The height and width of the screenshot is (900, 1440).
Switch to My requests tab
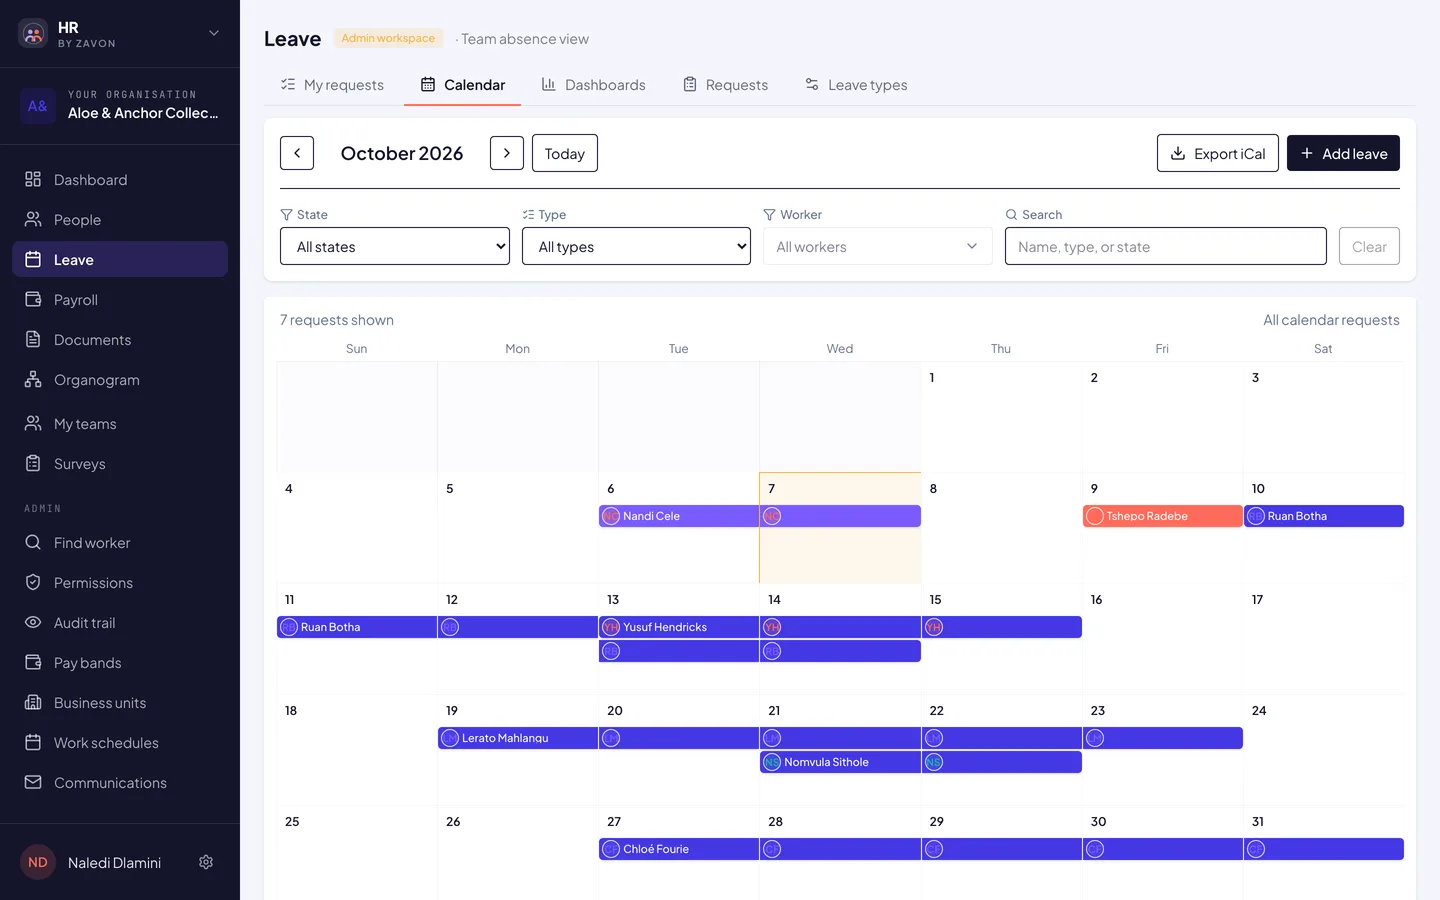tap(333, 85)
